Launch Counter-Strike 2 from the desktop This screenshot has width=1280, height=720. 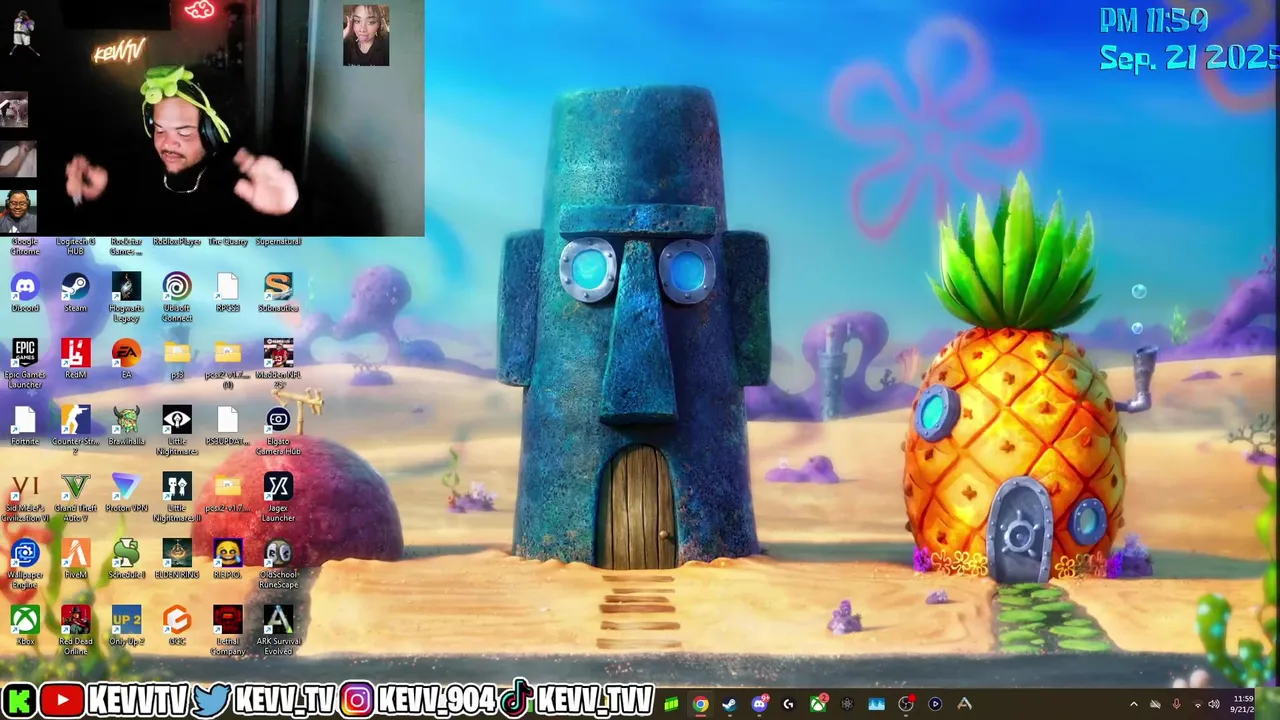(75, 431)
